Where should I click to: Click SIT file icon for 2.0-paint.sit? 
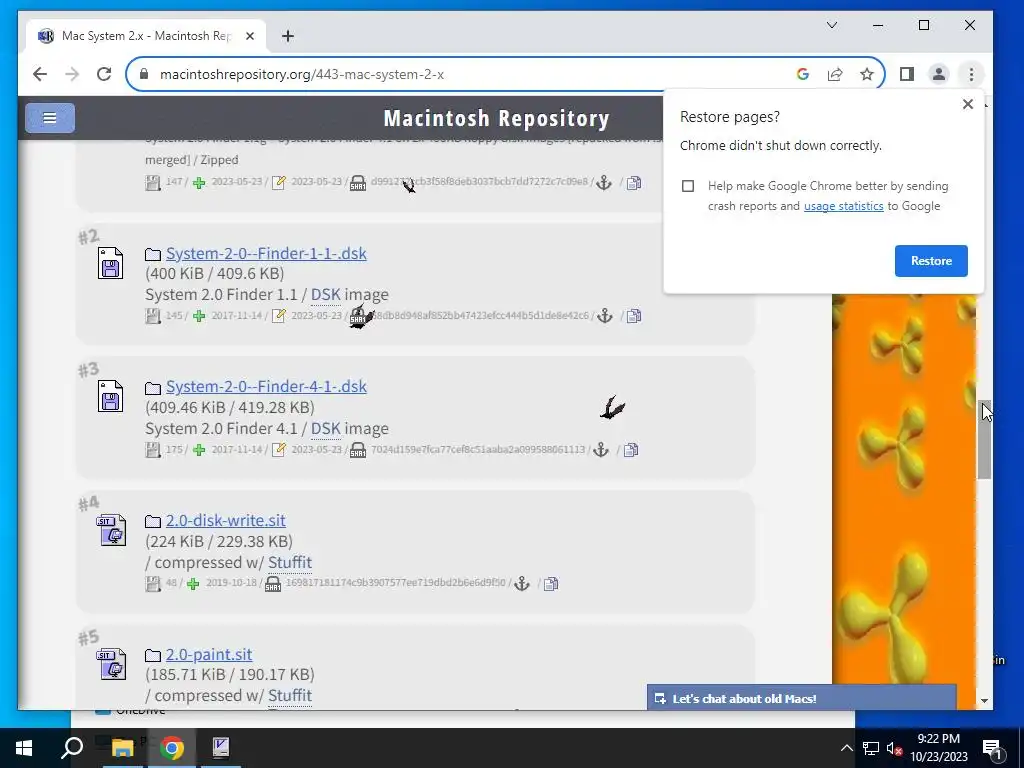pyautogui.click(x=112, y=664)
